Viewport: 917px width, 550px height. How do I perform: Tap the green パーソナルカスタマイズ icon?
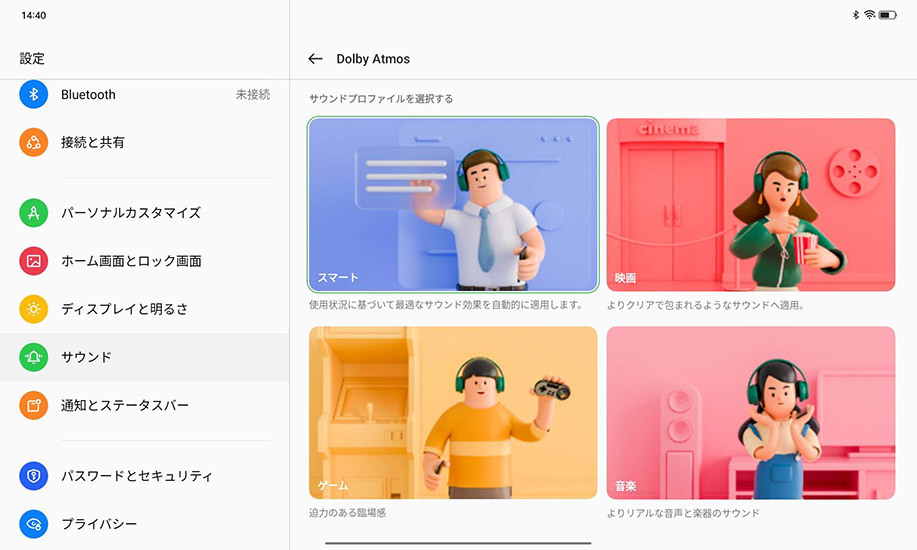point(34,213)
